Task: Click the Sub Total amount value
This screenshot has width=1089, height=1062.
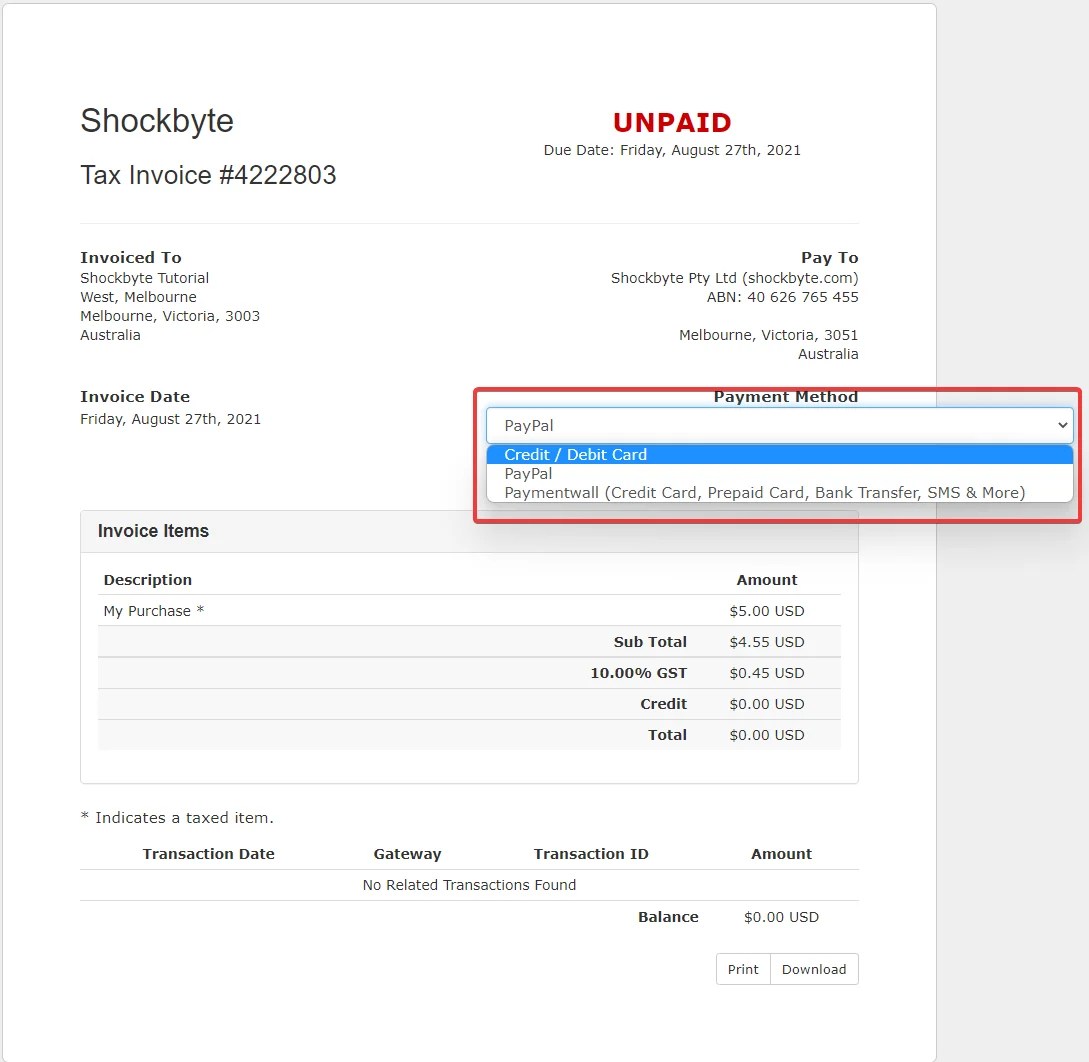Action: (x=767, y=641)
